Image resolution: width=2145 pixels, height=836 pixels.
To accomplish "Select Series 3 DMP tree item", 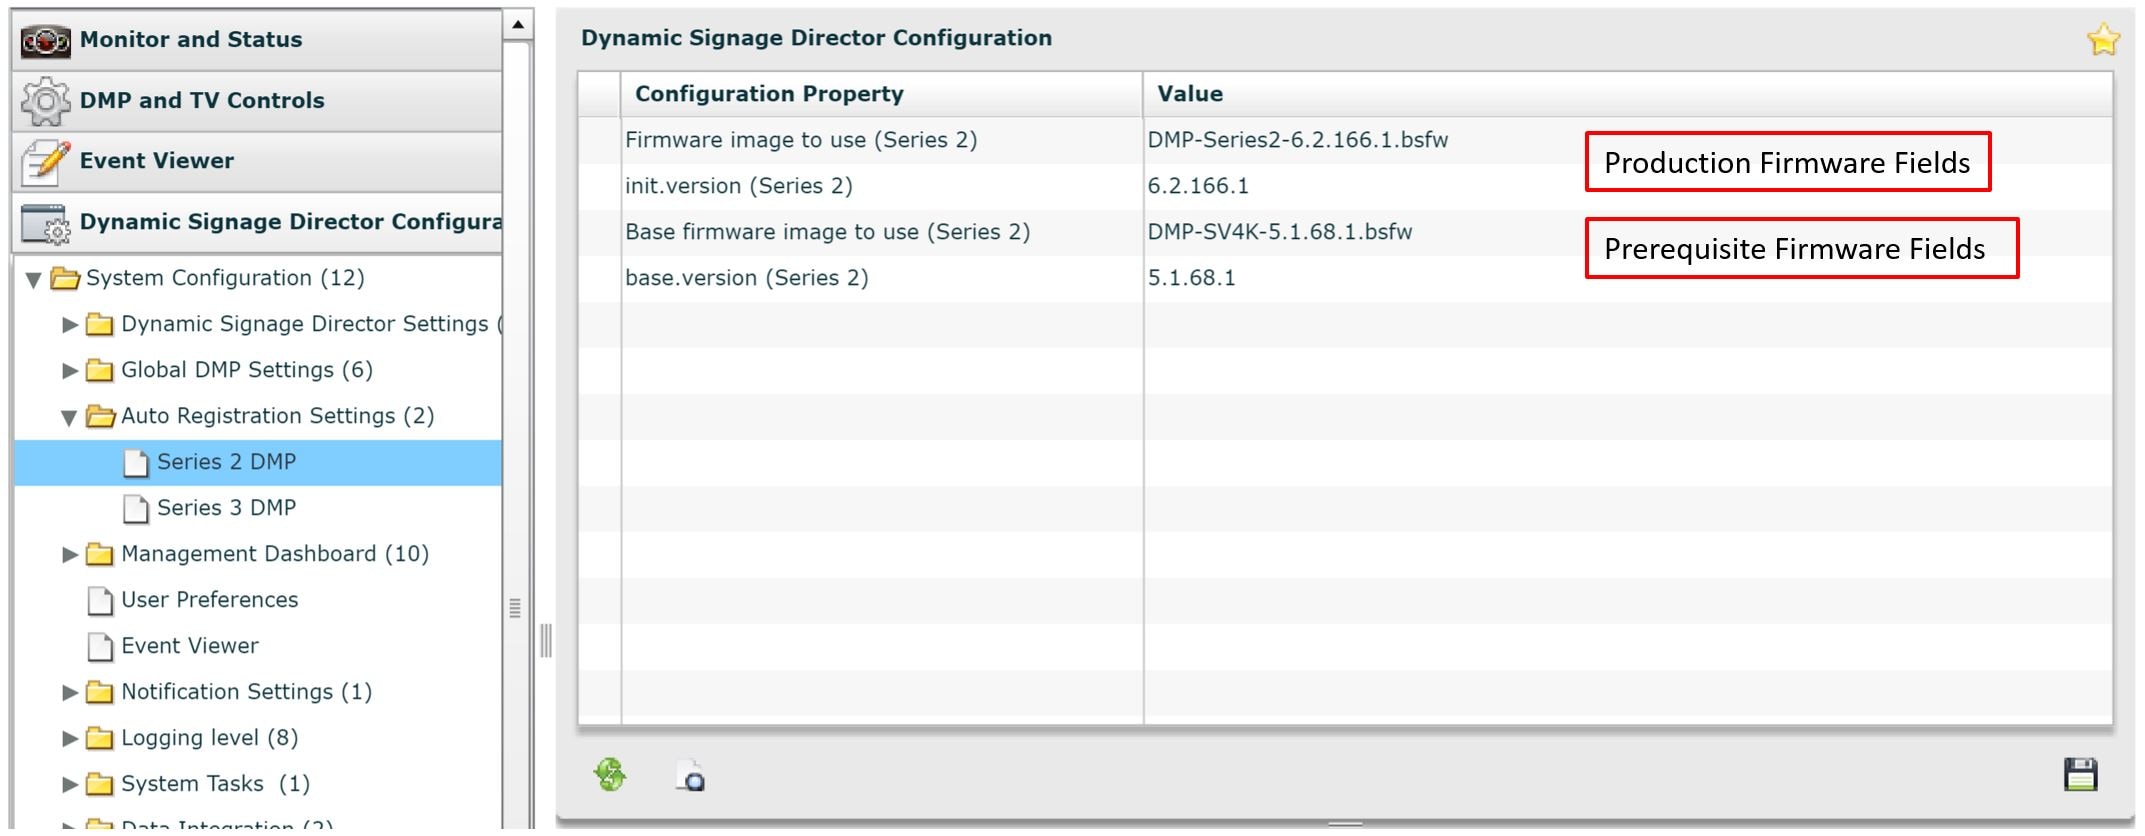I will (226, 508).
